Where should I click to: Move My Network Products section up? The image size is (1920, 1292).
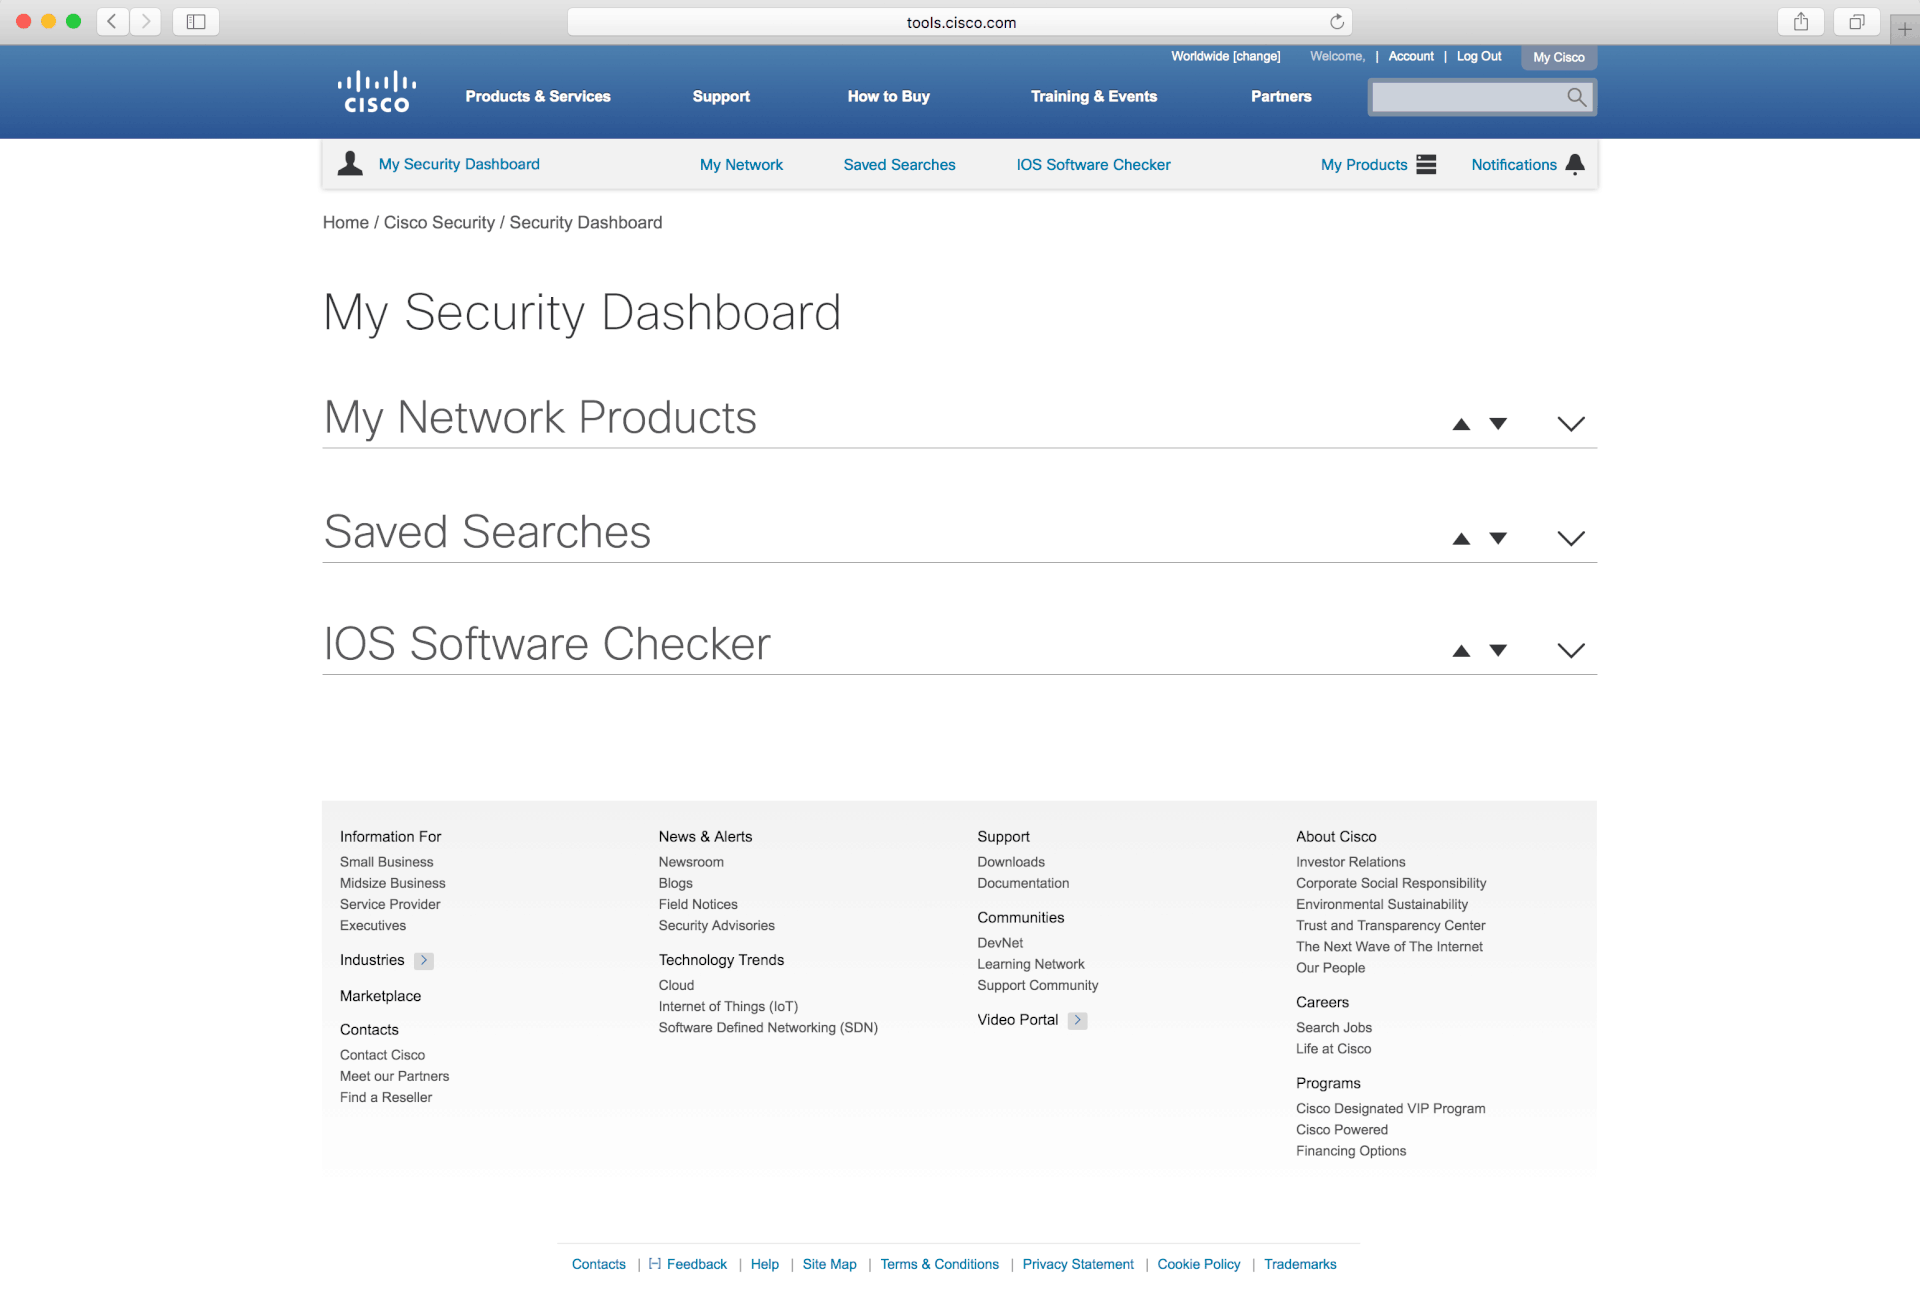coord(1461,424)
